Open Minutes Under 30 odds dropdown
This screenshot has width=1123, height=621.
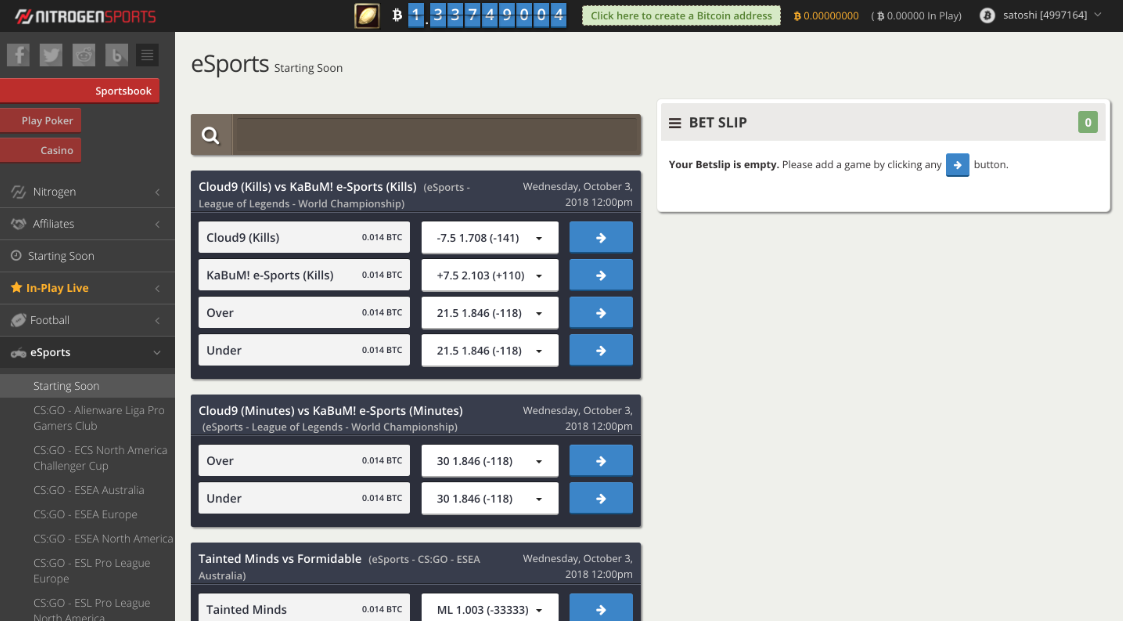[x=490, y=499]
